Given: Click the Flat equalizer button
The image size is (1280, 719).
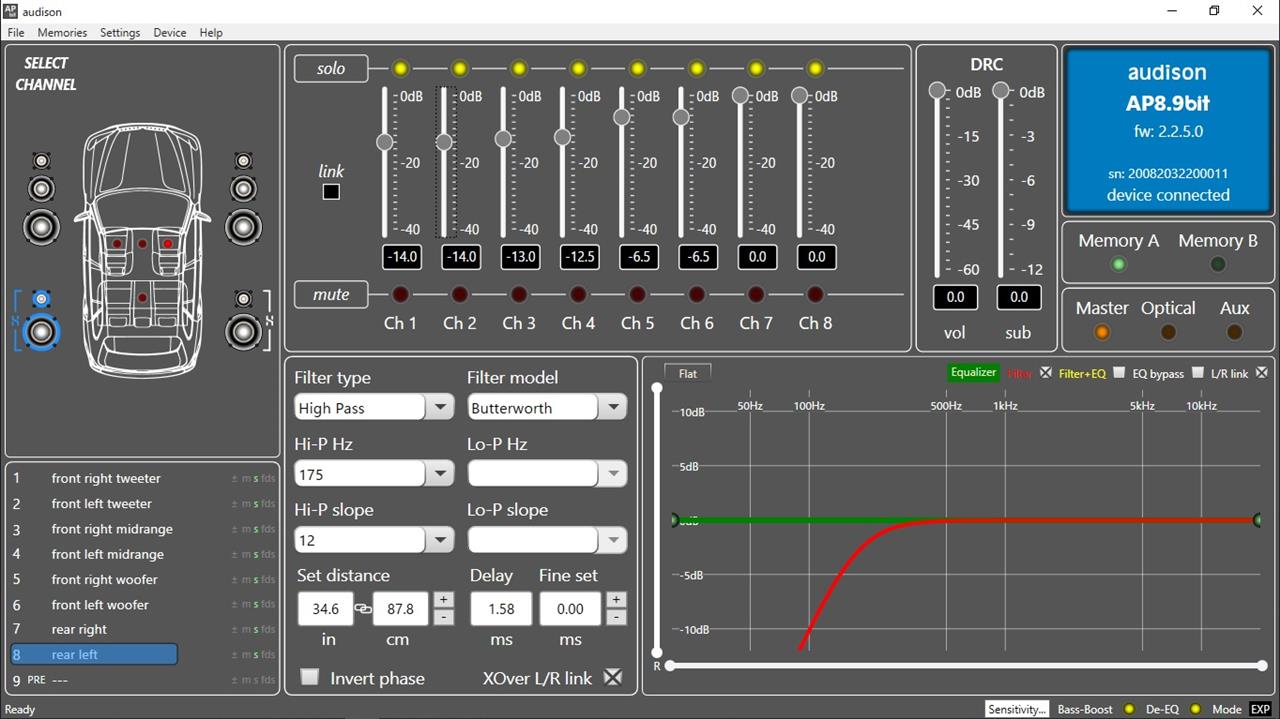Looking at the screenshot, I should tap(688, 373).
